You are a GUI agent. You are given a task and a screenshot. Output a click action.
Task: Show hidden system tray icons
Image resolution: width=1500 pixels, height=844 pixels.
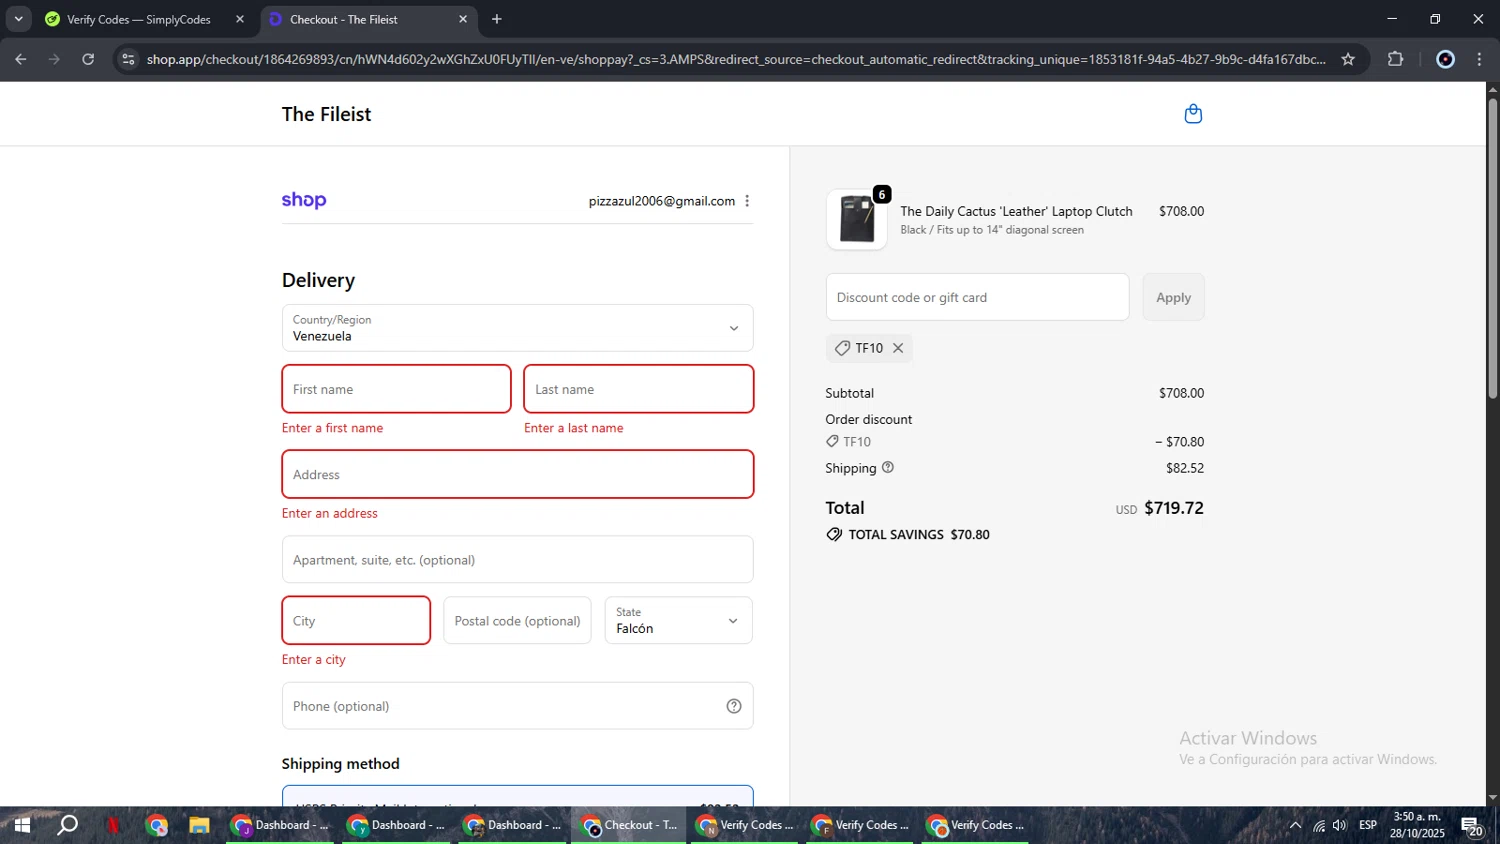tap(1295, 825)
